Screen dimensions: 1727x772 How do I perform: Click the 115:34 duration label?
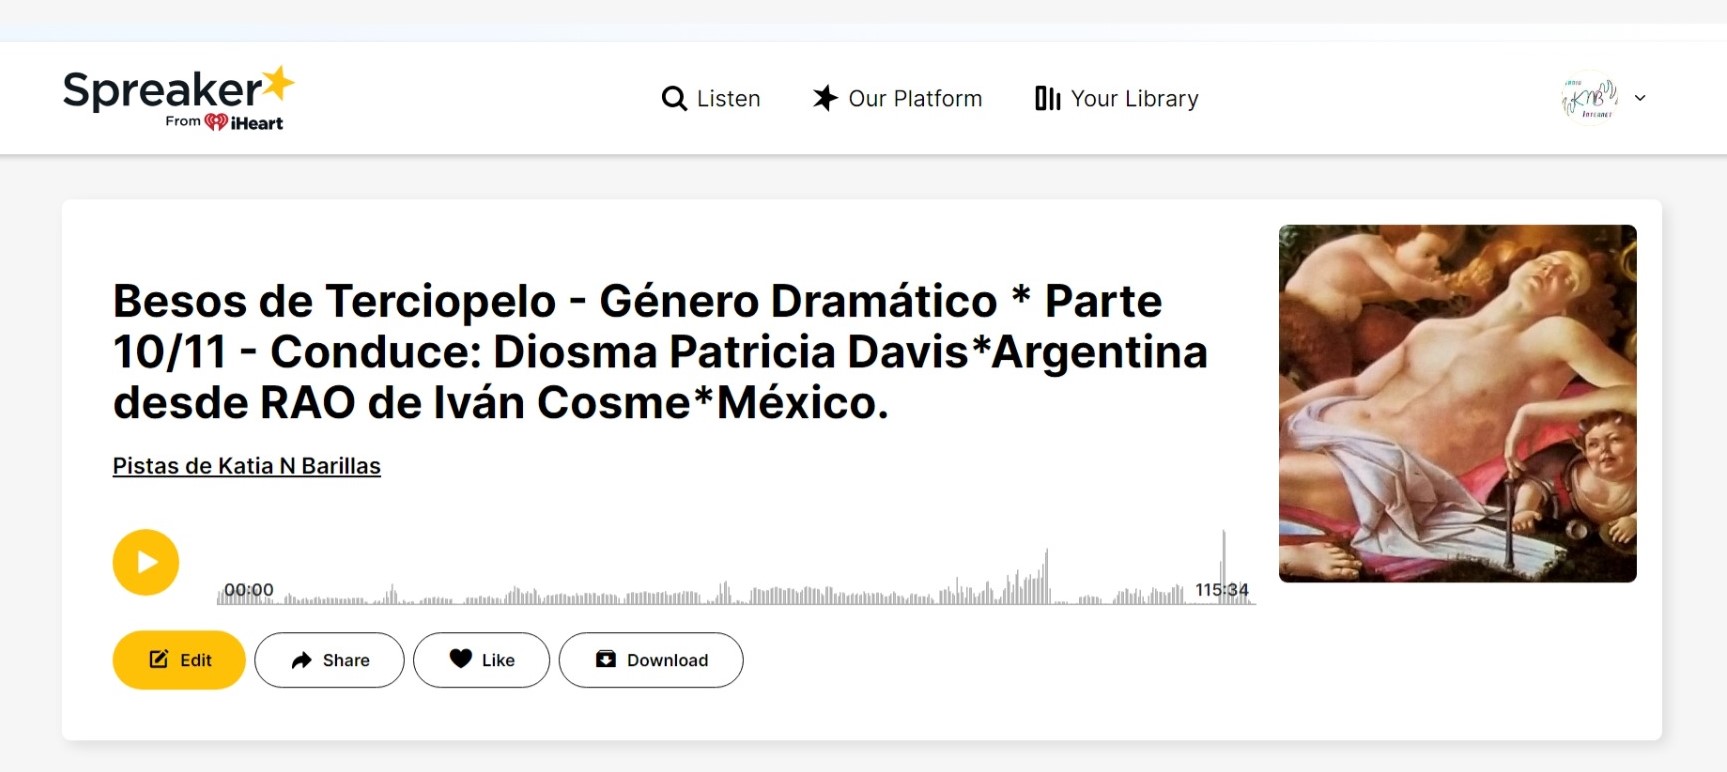1222,590
